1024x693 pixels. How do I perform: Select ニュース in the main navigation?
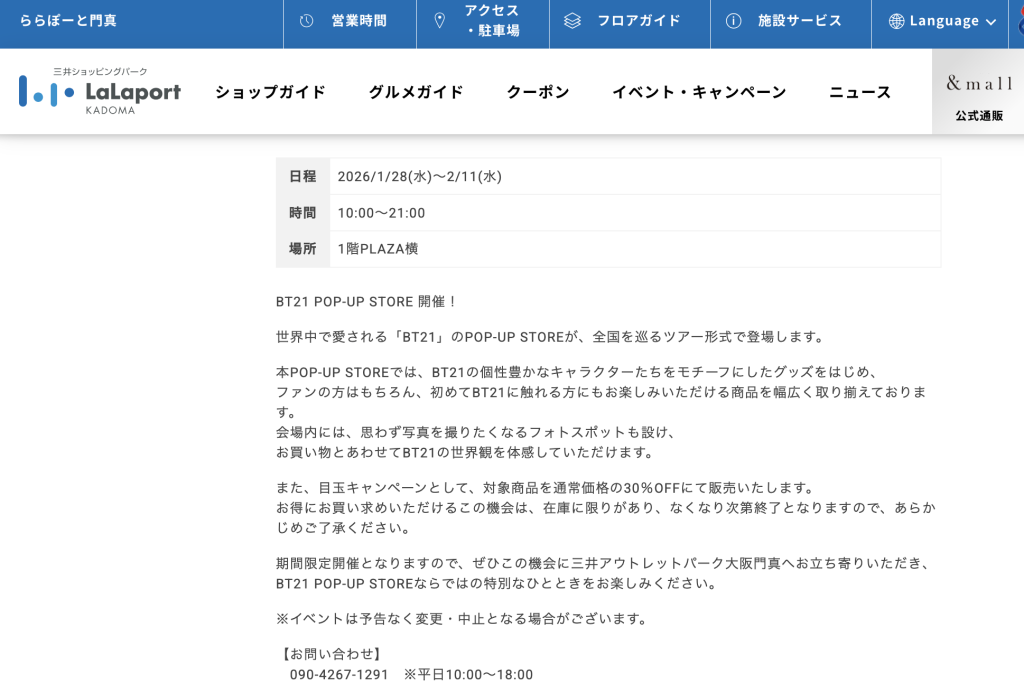pyautogui.click(x=860, y=92)
